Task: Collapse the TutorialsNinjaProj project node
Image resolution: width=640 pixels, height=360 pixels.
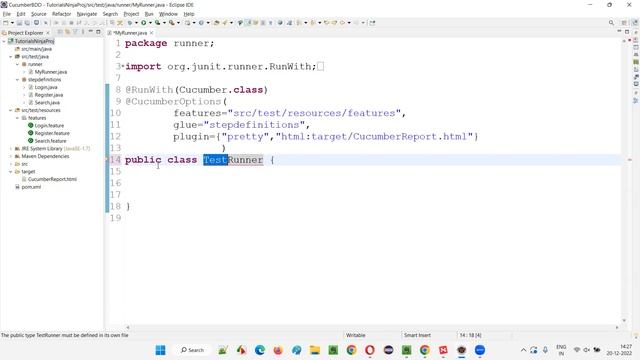Action: [4, 41]
